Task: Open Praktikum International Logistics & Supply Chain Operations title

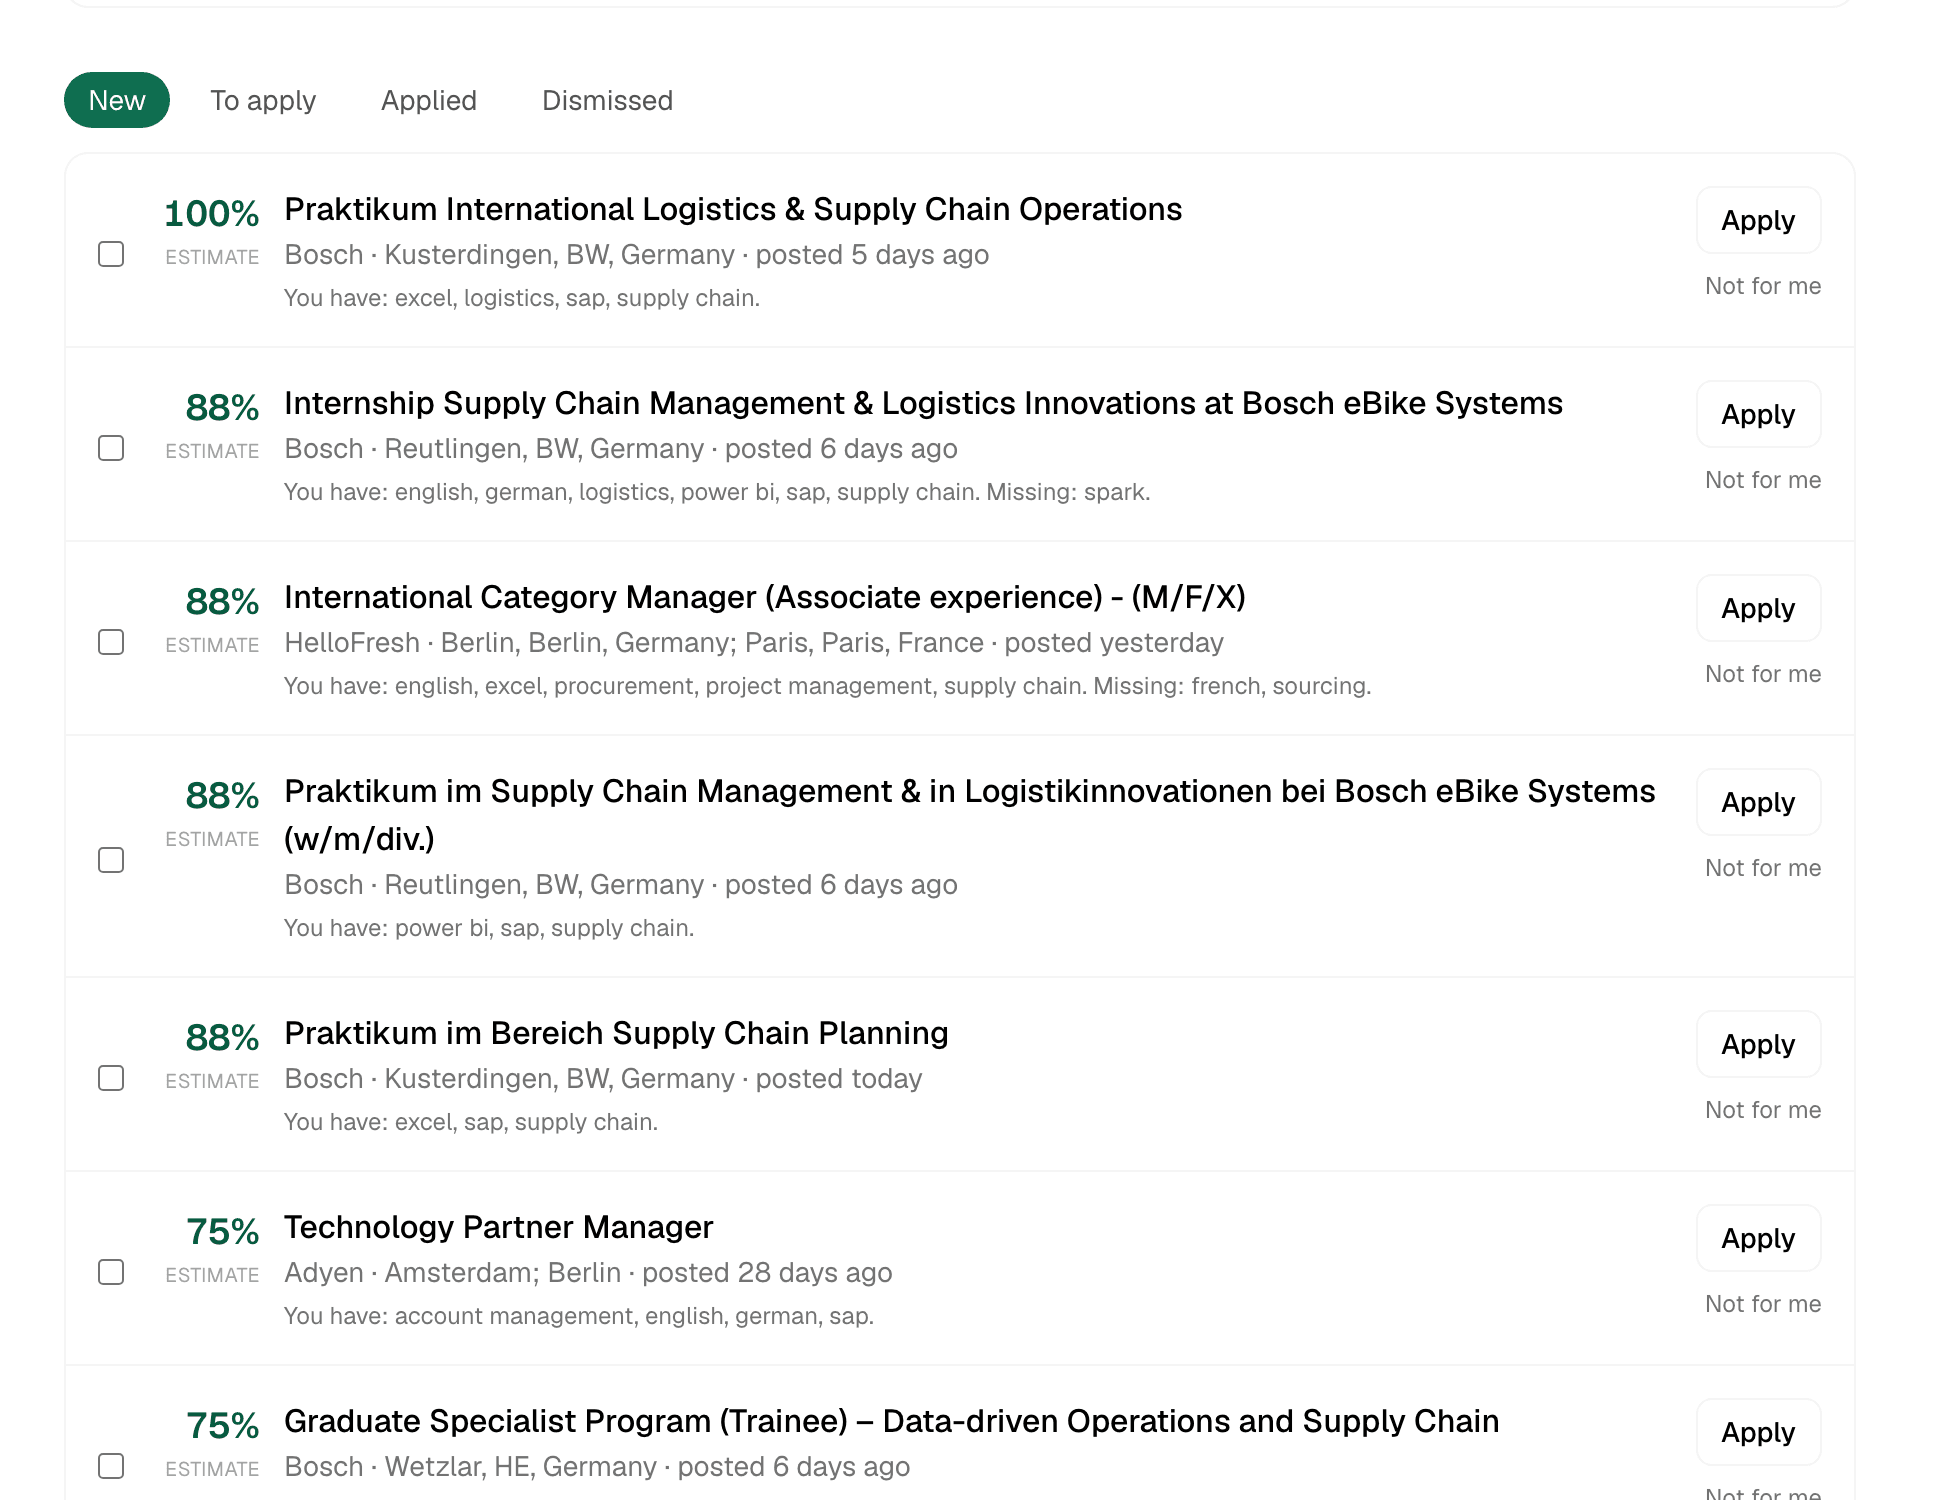Action: point(733,209)
